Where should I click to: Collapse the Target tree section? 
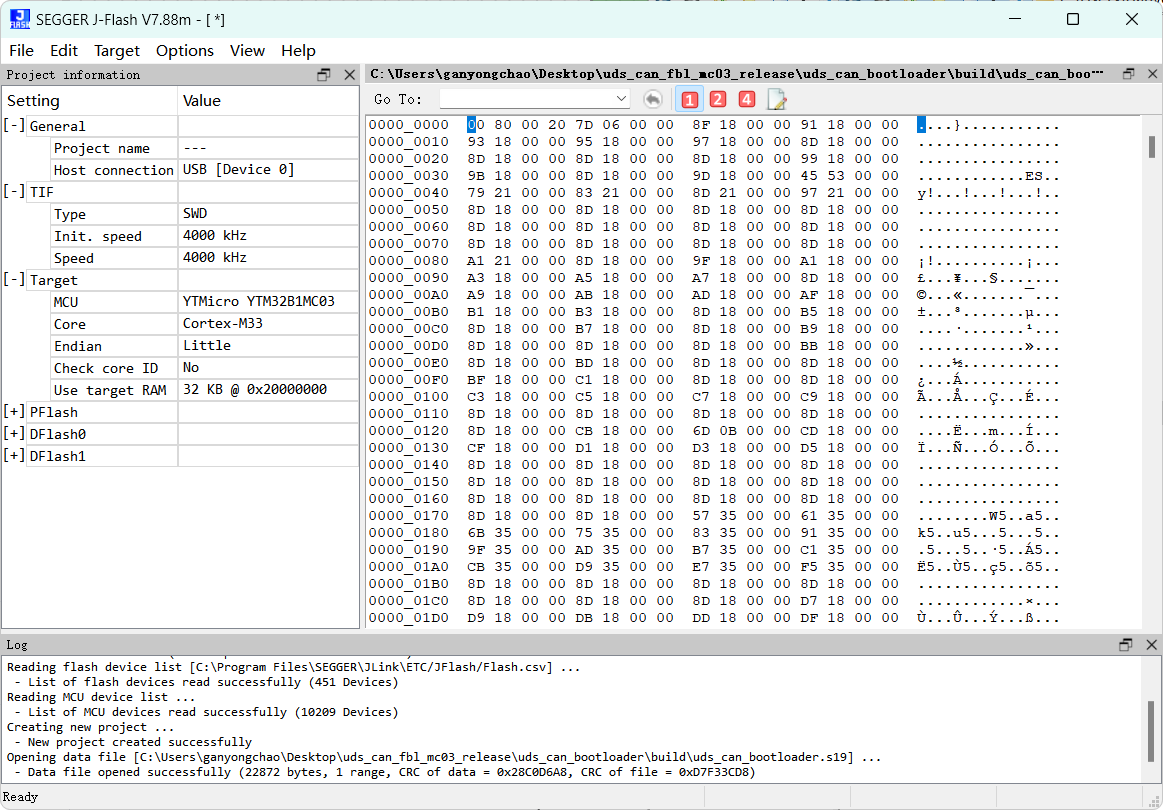pyautogui.click(x=14, y=280)
